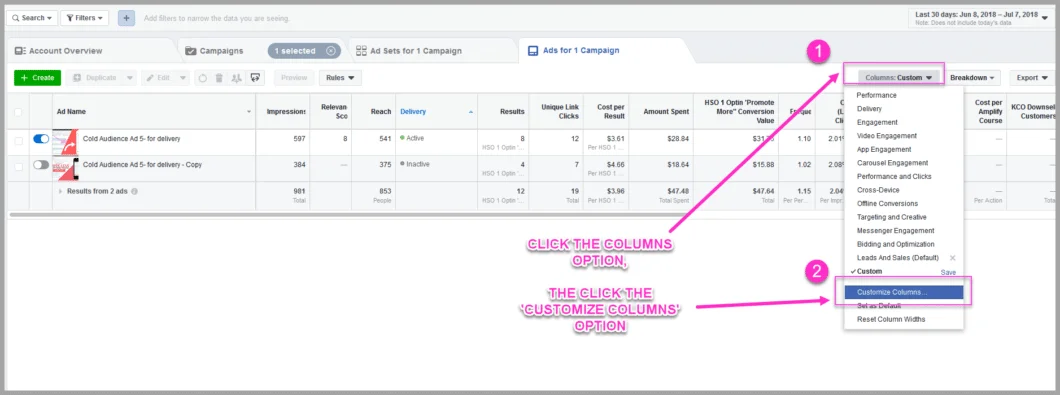Click the Edit button

coord(158,78)
